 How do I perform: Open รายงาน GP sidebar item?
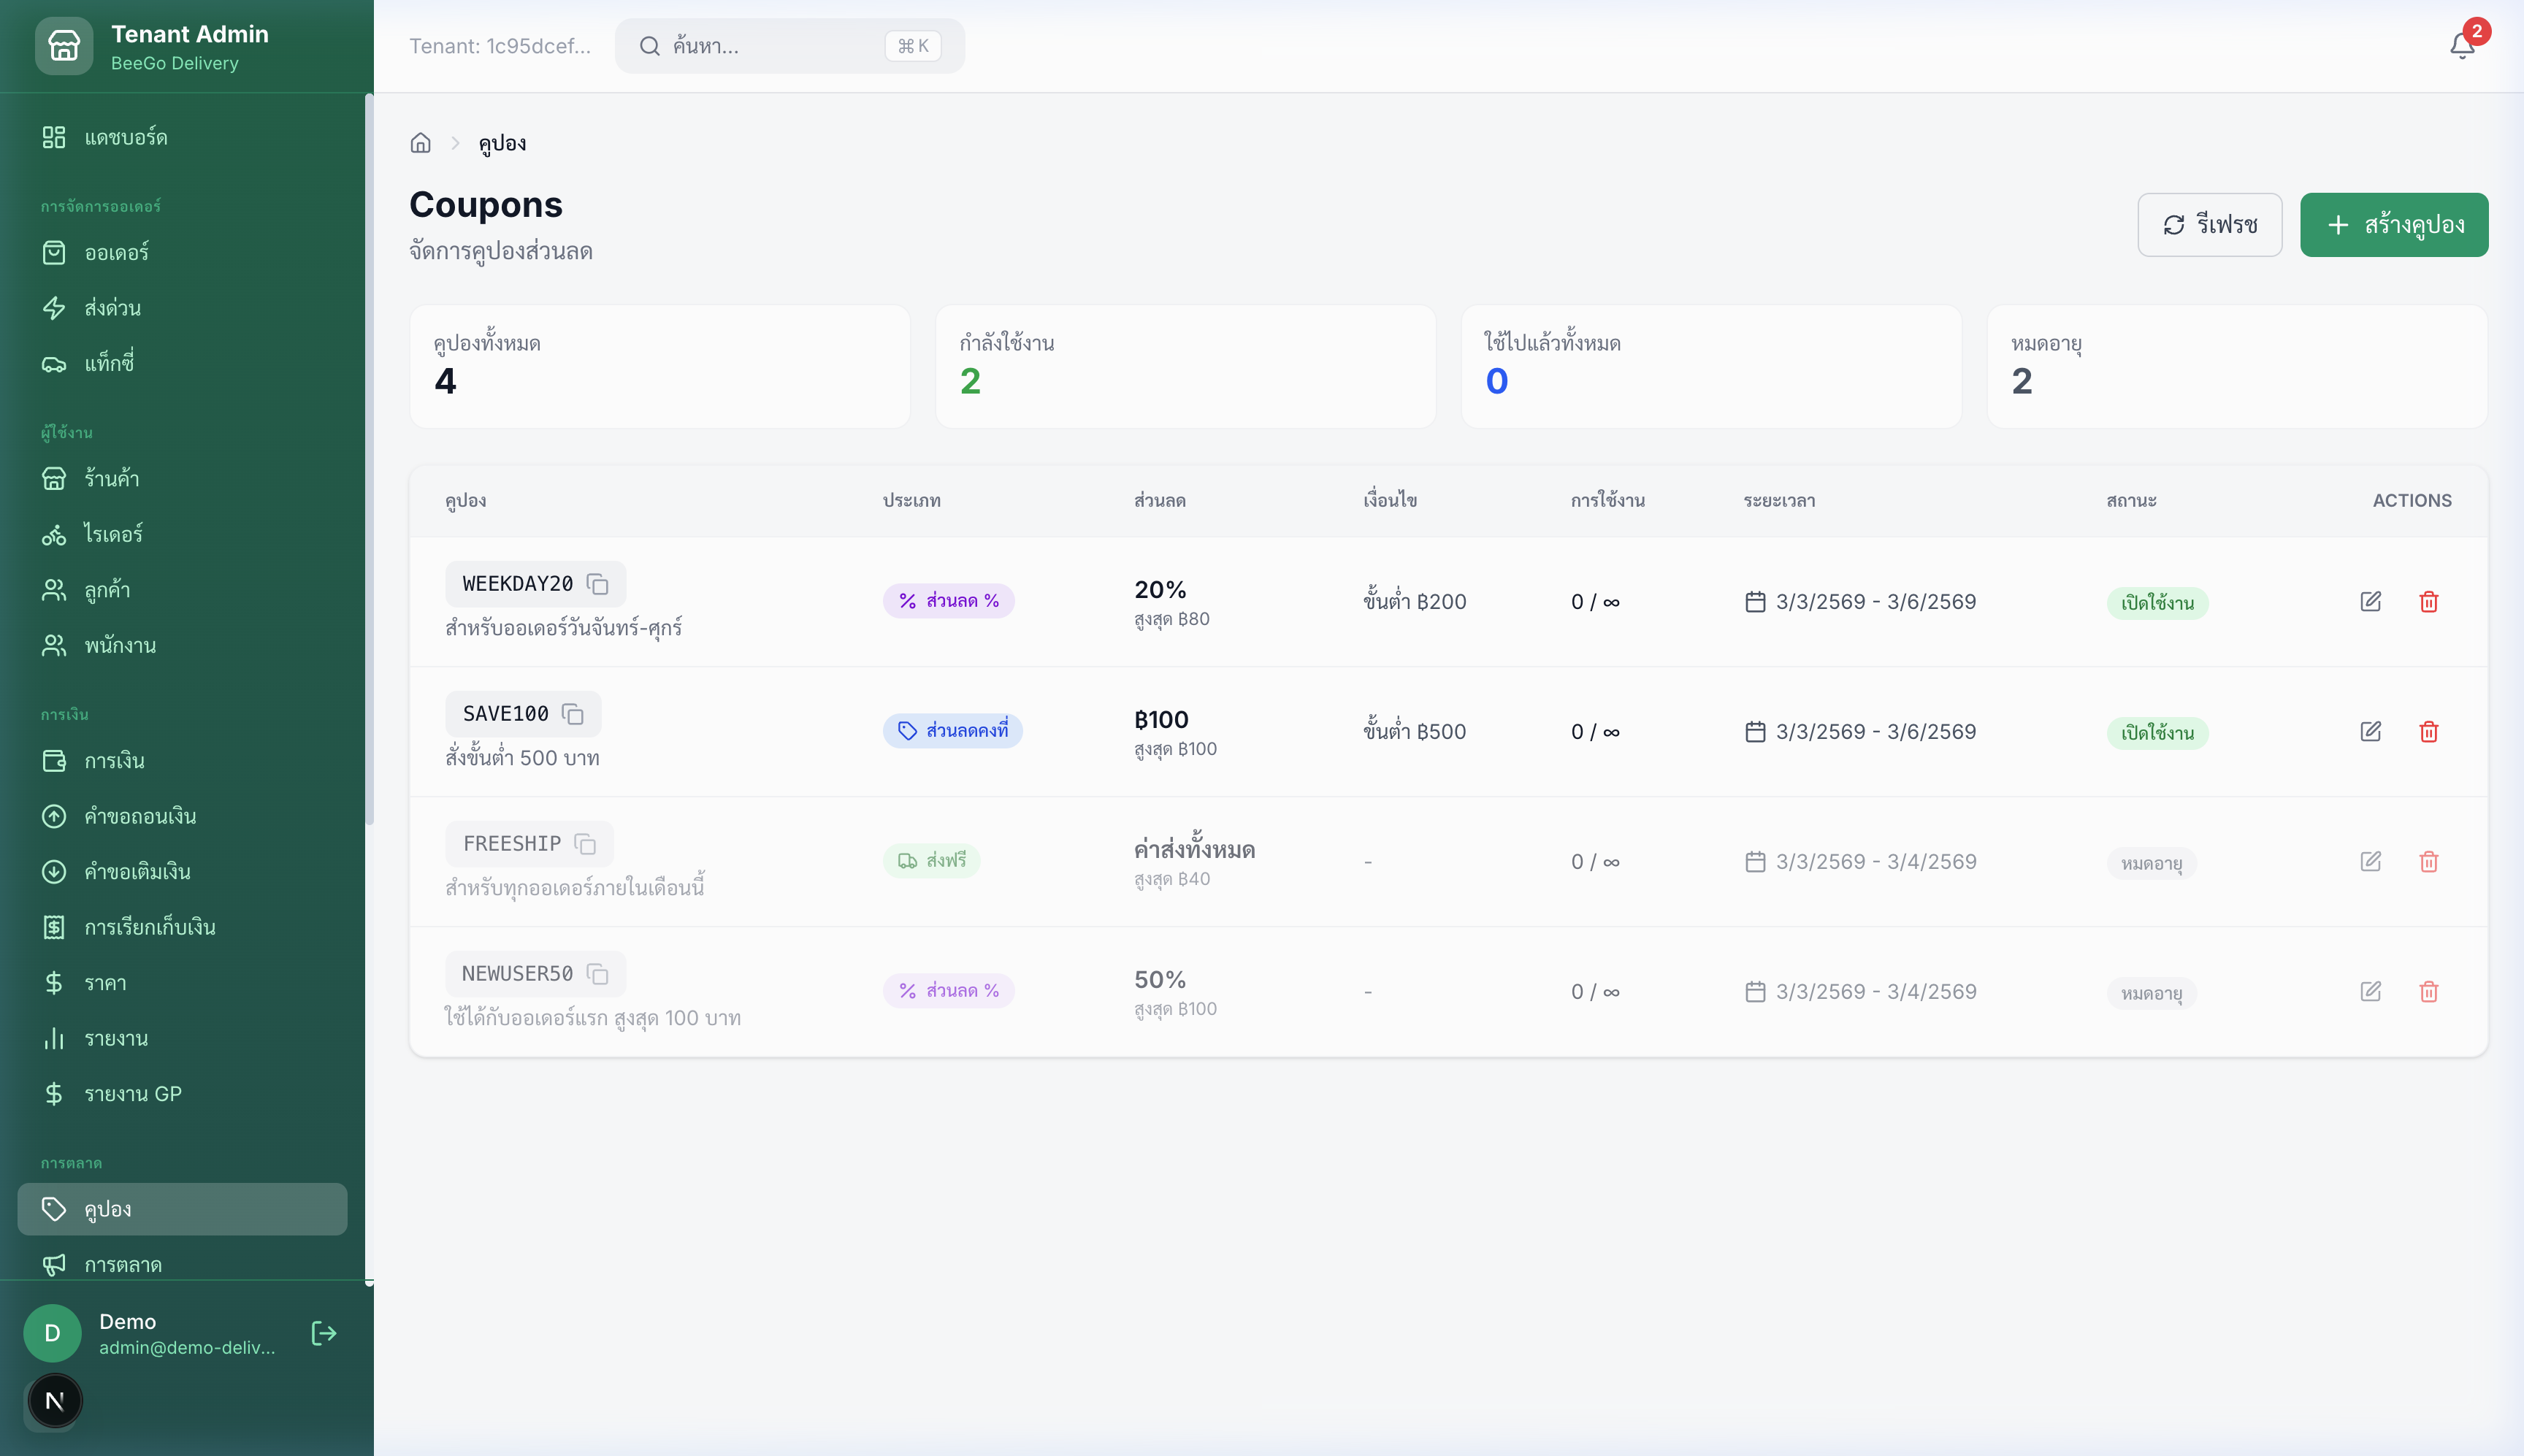click(132, 1094)
